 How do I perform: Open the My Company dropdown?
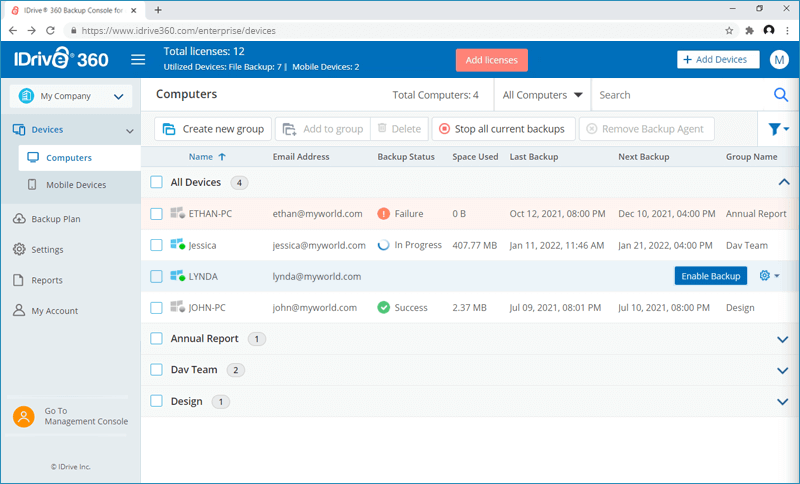(x=71, y=96)
